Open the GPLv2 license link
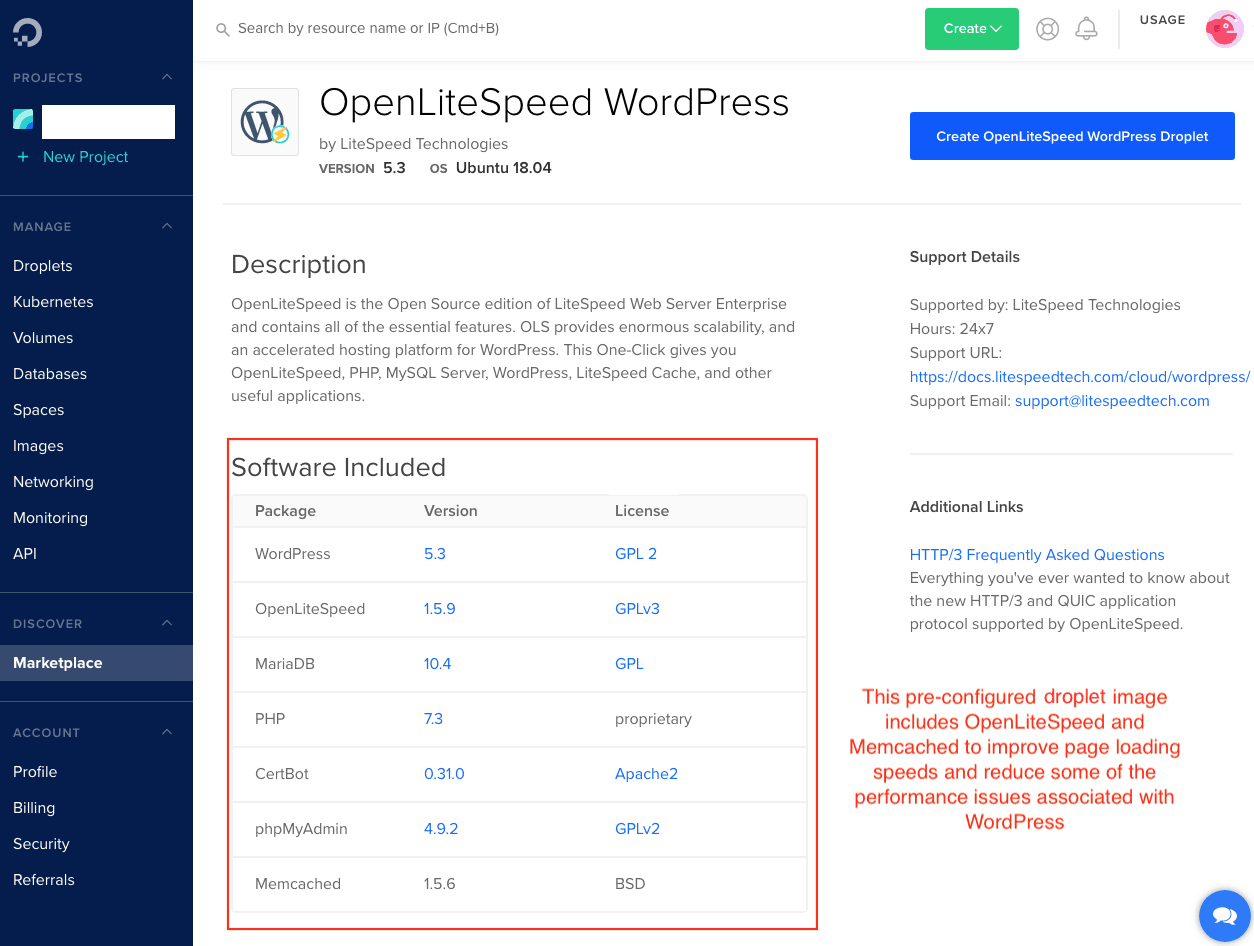 [637, 829]
